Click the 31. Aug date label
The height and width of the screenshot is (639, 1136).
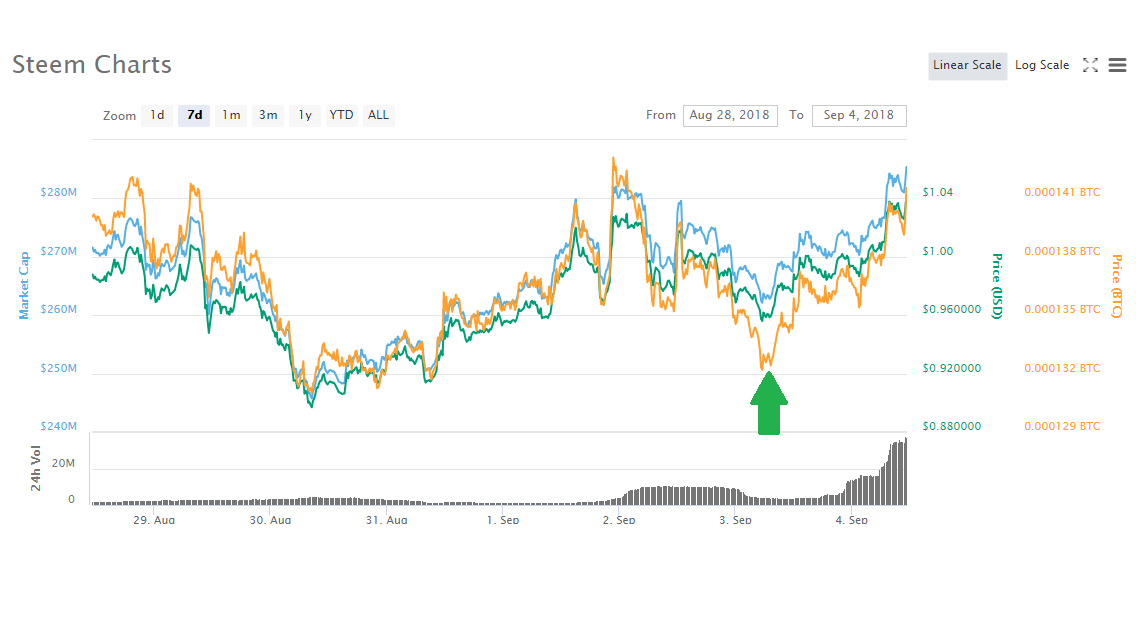coord(386,519)
